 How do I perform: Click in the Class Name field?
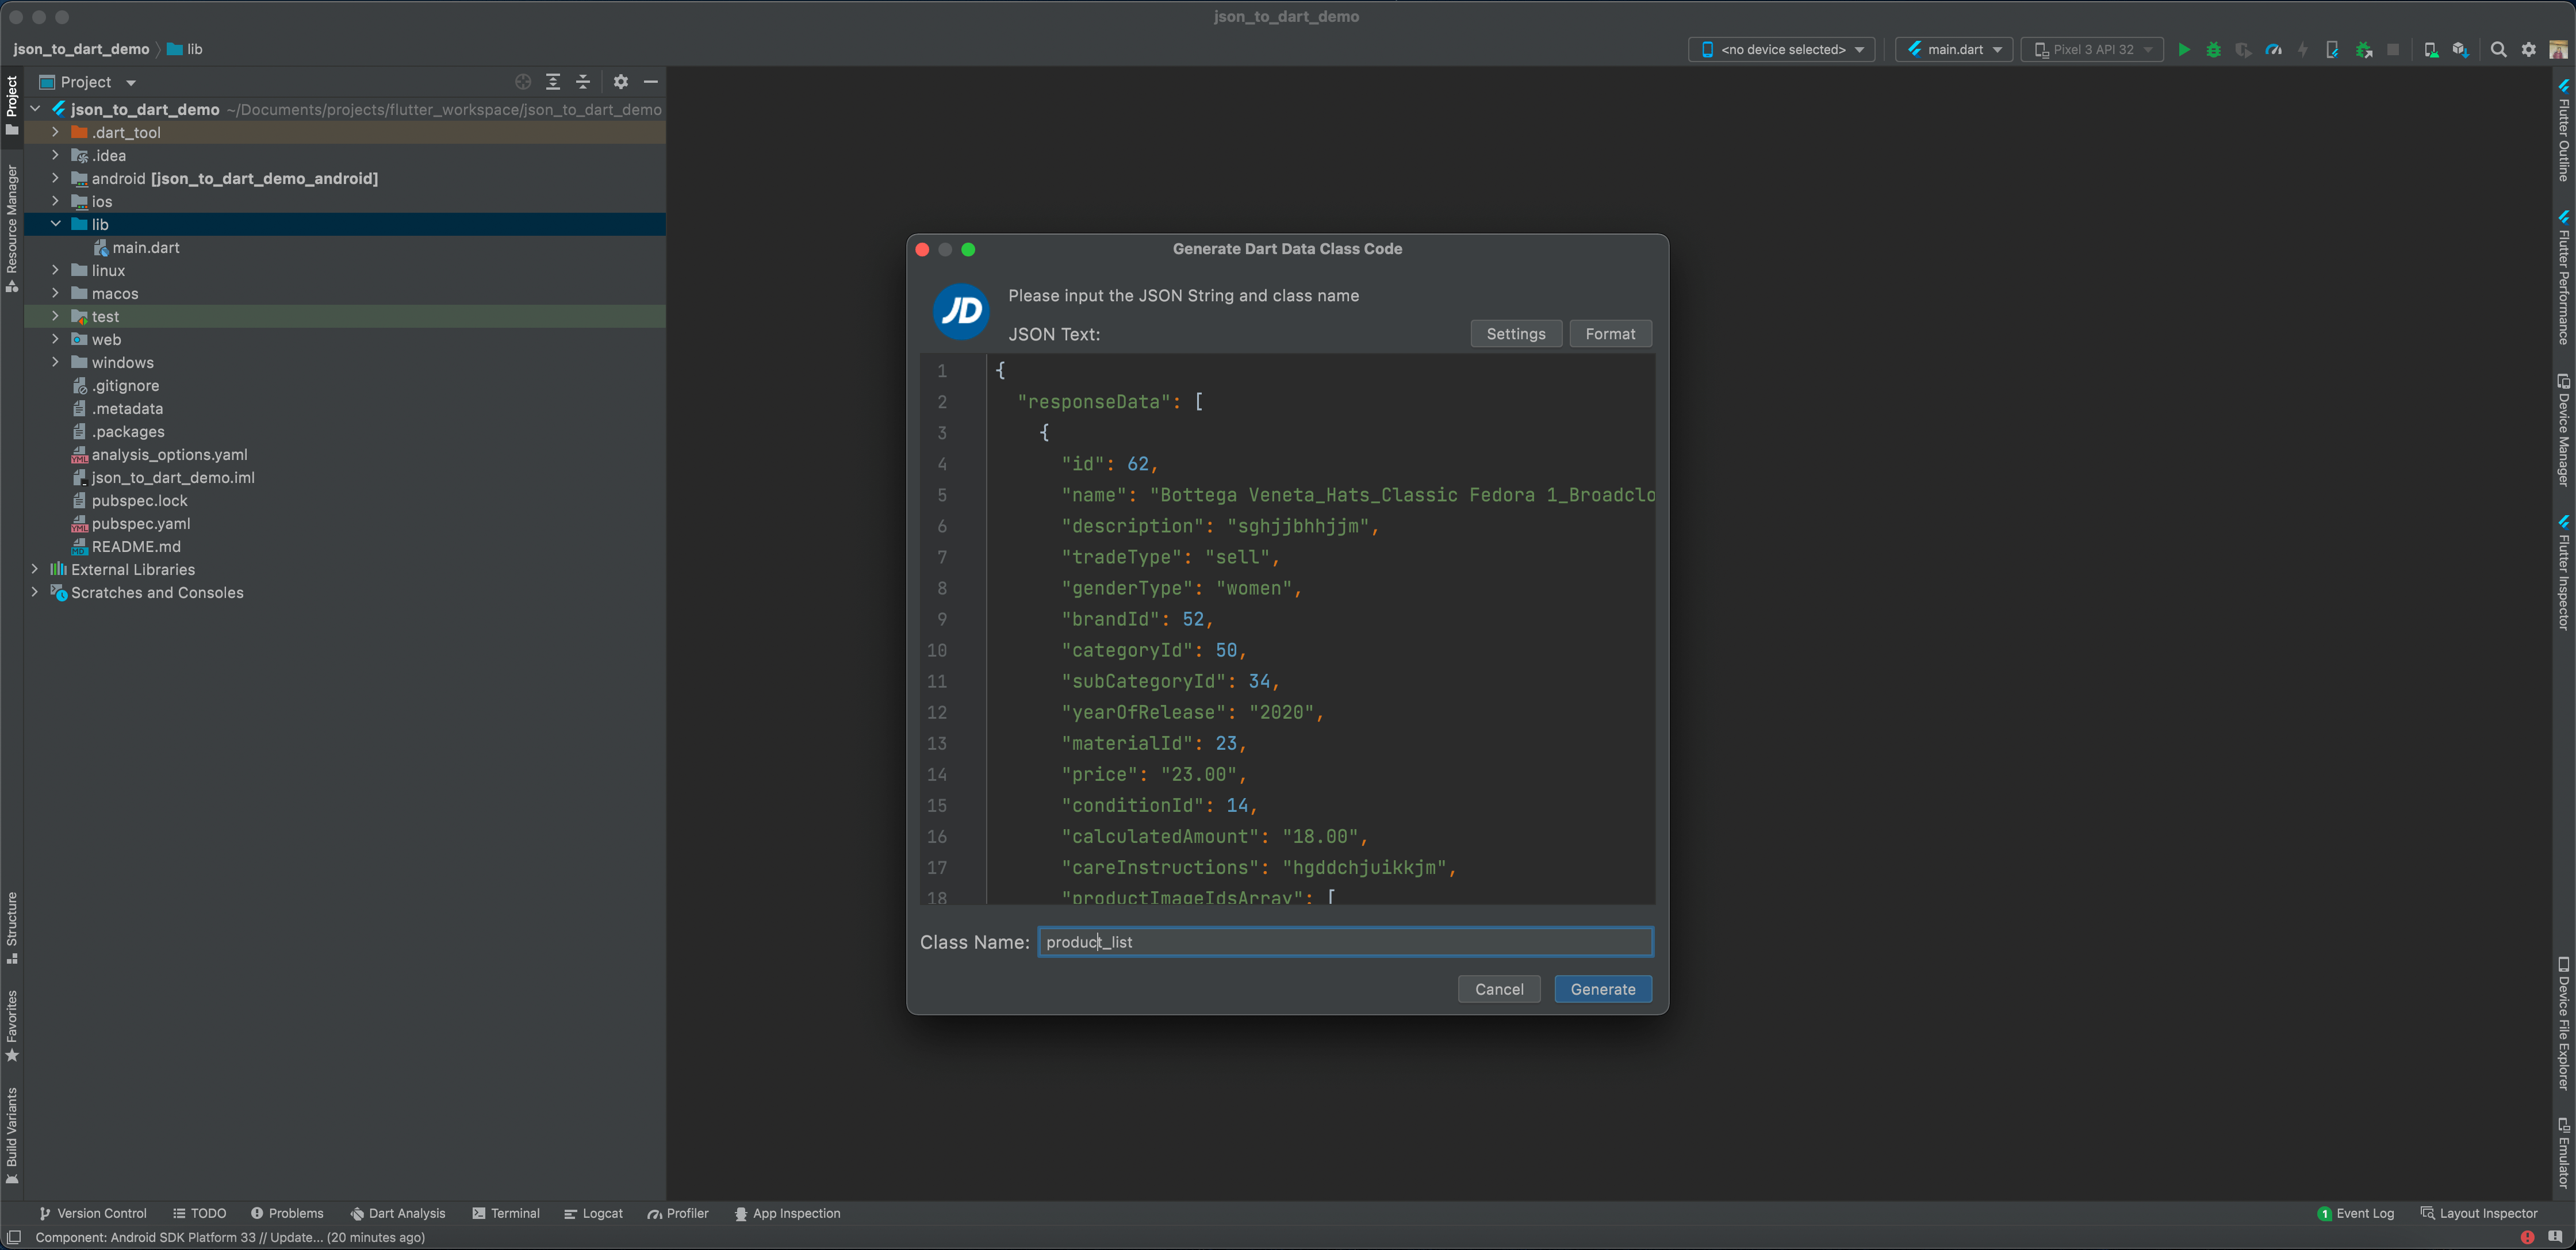1344,942
